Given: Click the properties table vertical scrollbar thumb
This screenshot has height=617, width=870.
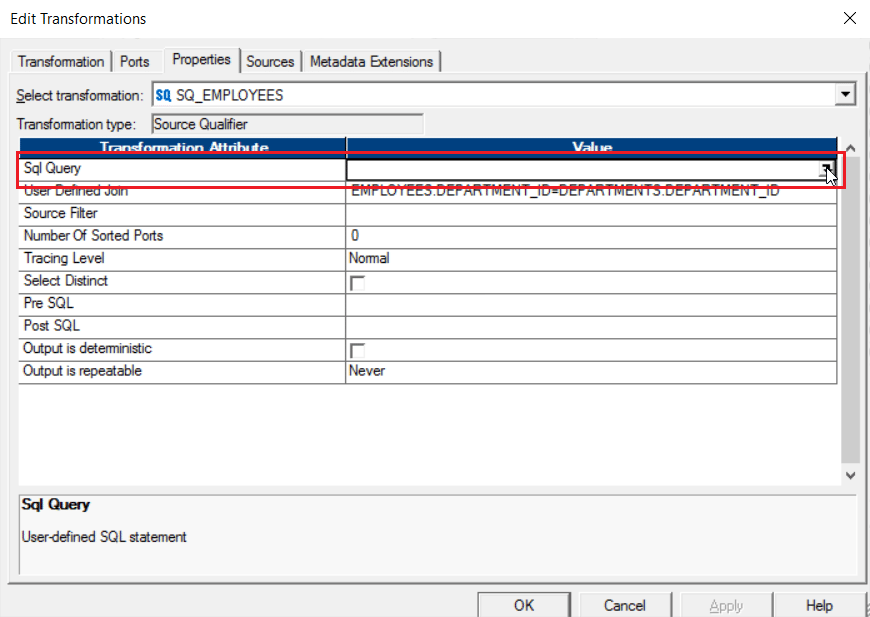Looking at the screenshot, I should (x=850, y=310).
